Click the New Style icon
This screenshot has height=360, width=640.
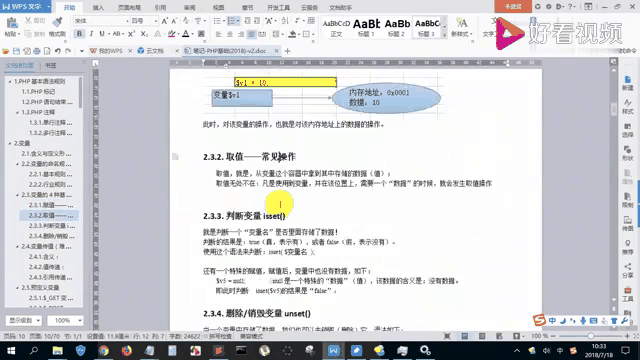pyautogui.click(x=462, y=23)
